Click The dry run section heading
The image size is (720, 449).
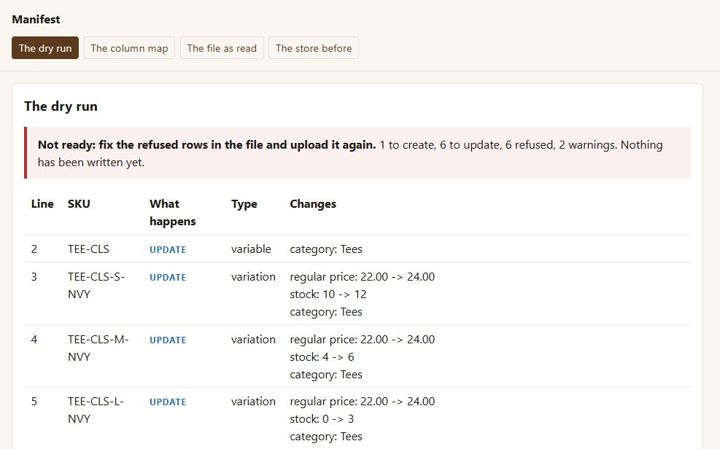click(x=61, y=107)
